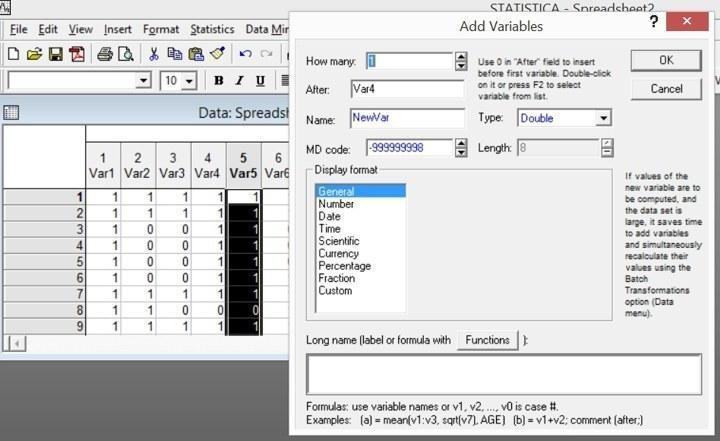The image size is (720, 441).
Task: Click the Undo arrow icon
Action: click(245, 54)
